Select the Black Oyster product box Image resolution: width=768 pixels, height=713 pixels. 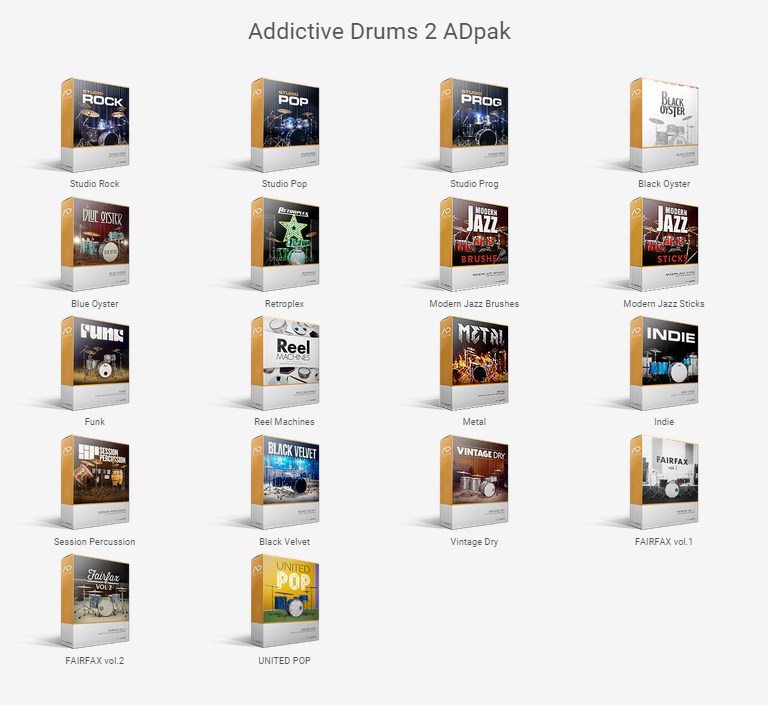tap(664, 125)
